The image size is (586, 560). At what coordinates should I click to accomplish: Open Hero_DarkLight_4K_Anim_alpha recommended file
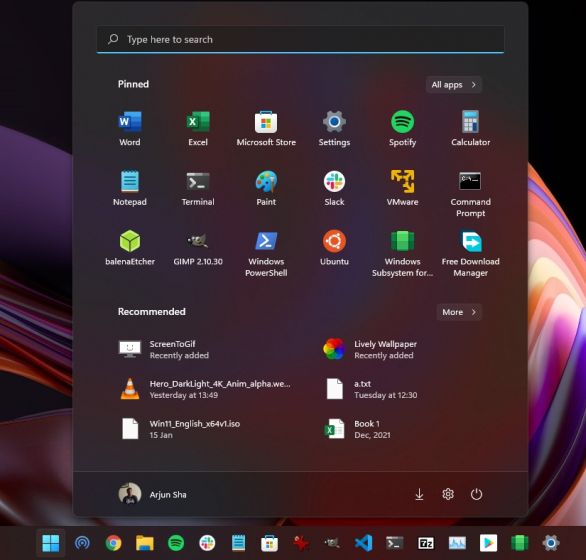(x=206, y=389)
